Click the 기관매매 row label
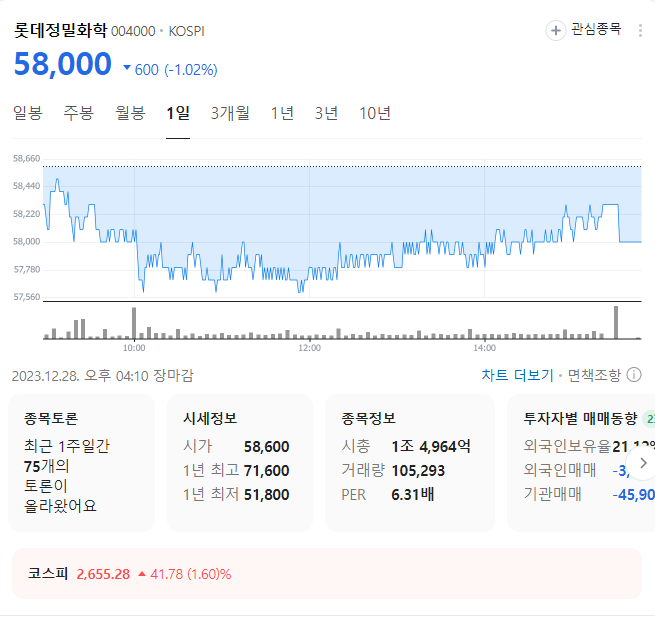Viewport: 655px width, 617px height. pos(552,494)
